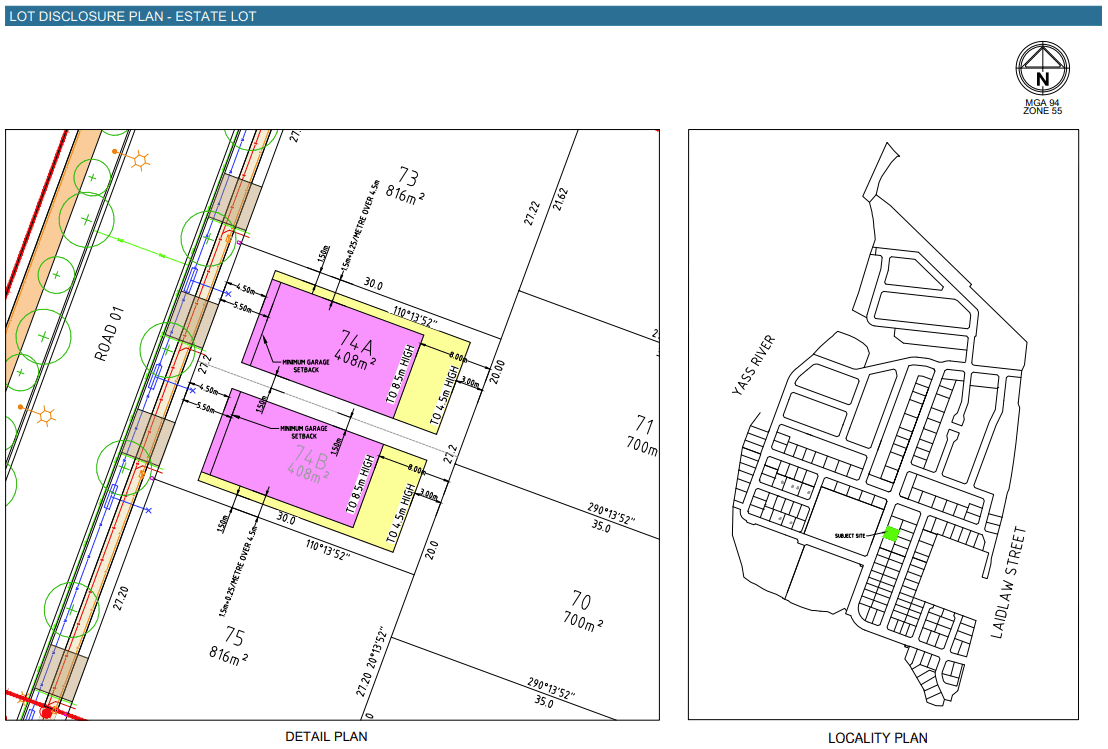Click the lot 75 816m² label

click(231, 645)
